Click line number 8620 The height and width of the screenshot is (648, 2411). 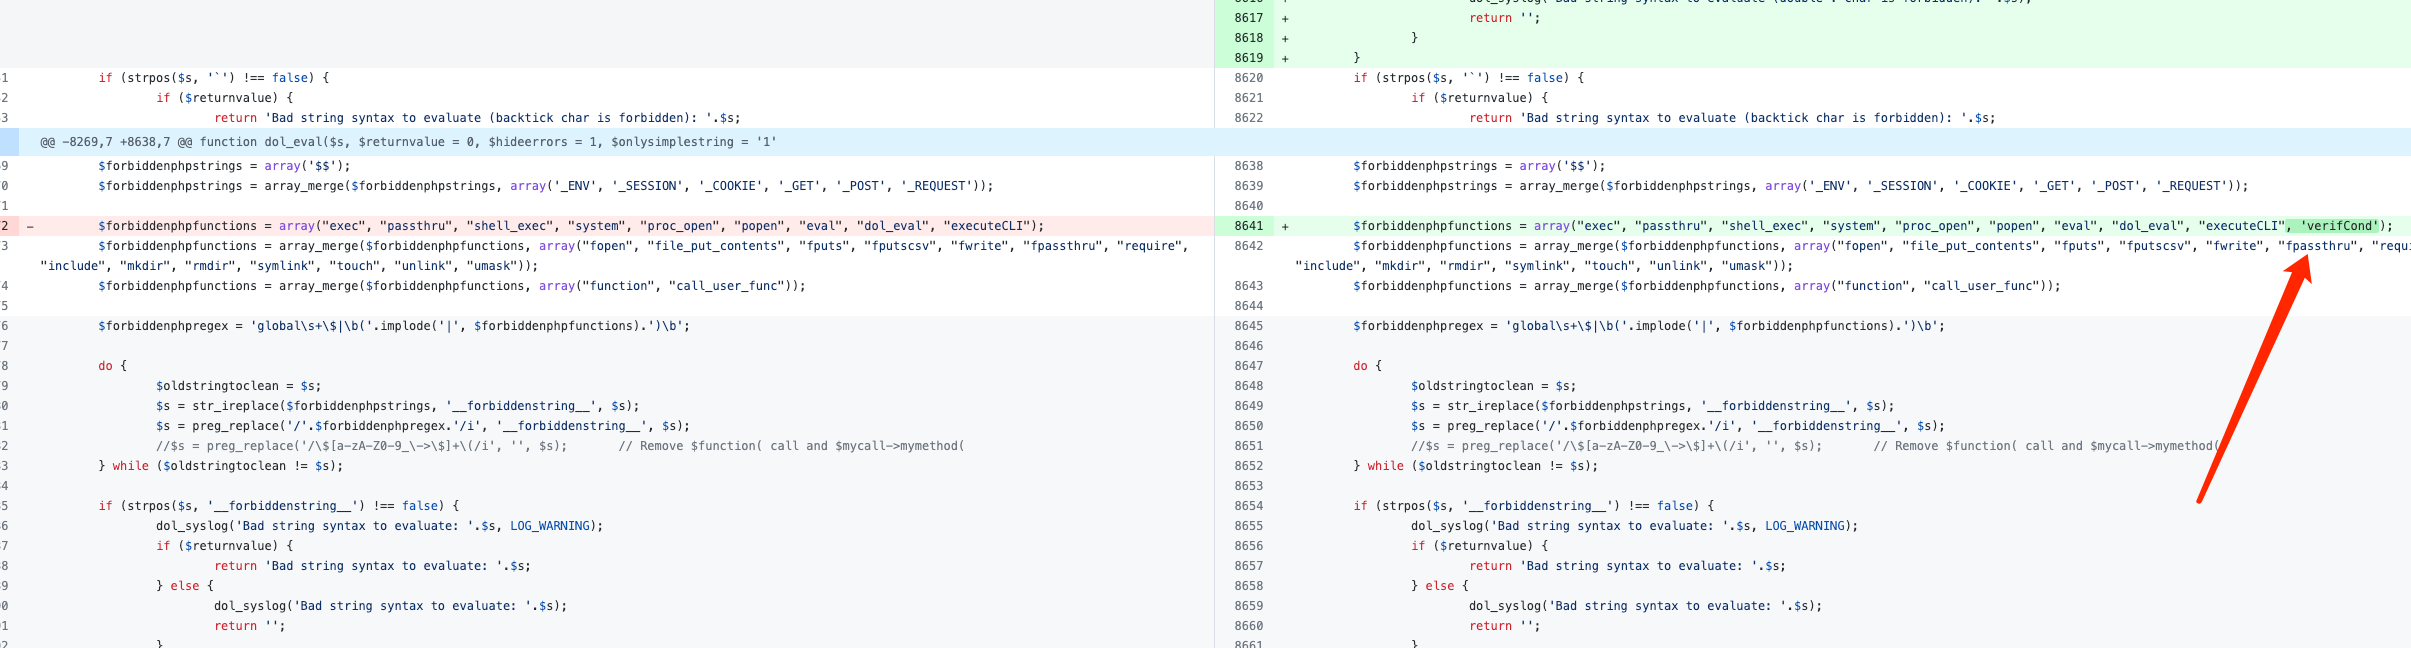(x=1248, y=78)
